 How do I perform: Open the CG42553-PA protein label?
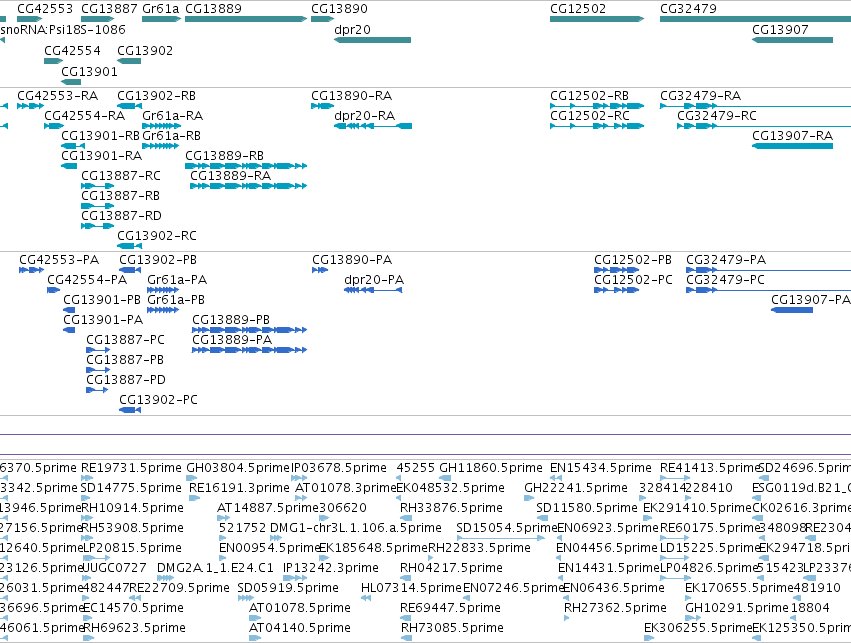tap(59, 260)
